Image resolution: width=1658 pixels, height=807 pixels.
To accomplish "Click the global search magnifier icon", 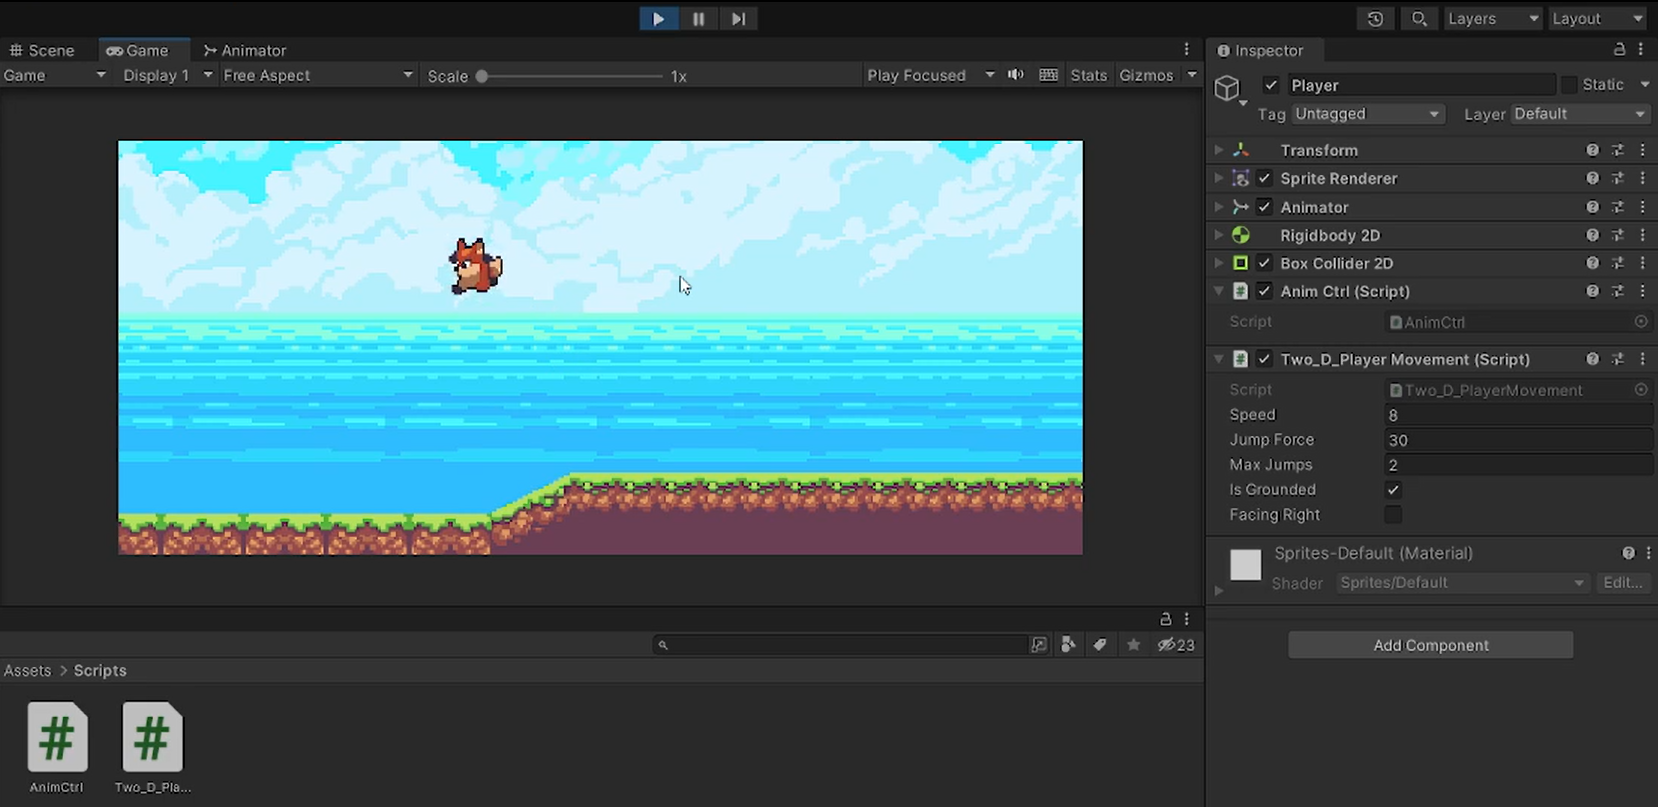I will point(1419,19).
